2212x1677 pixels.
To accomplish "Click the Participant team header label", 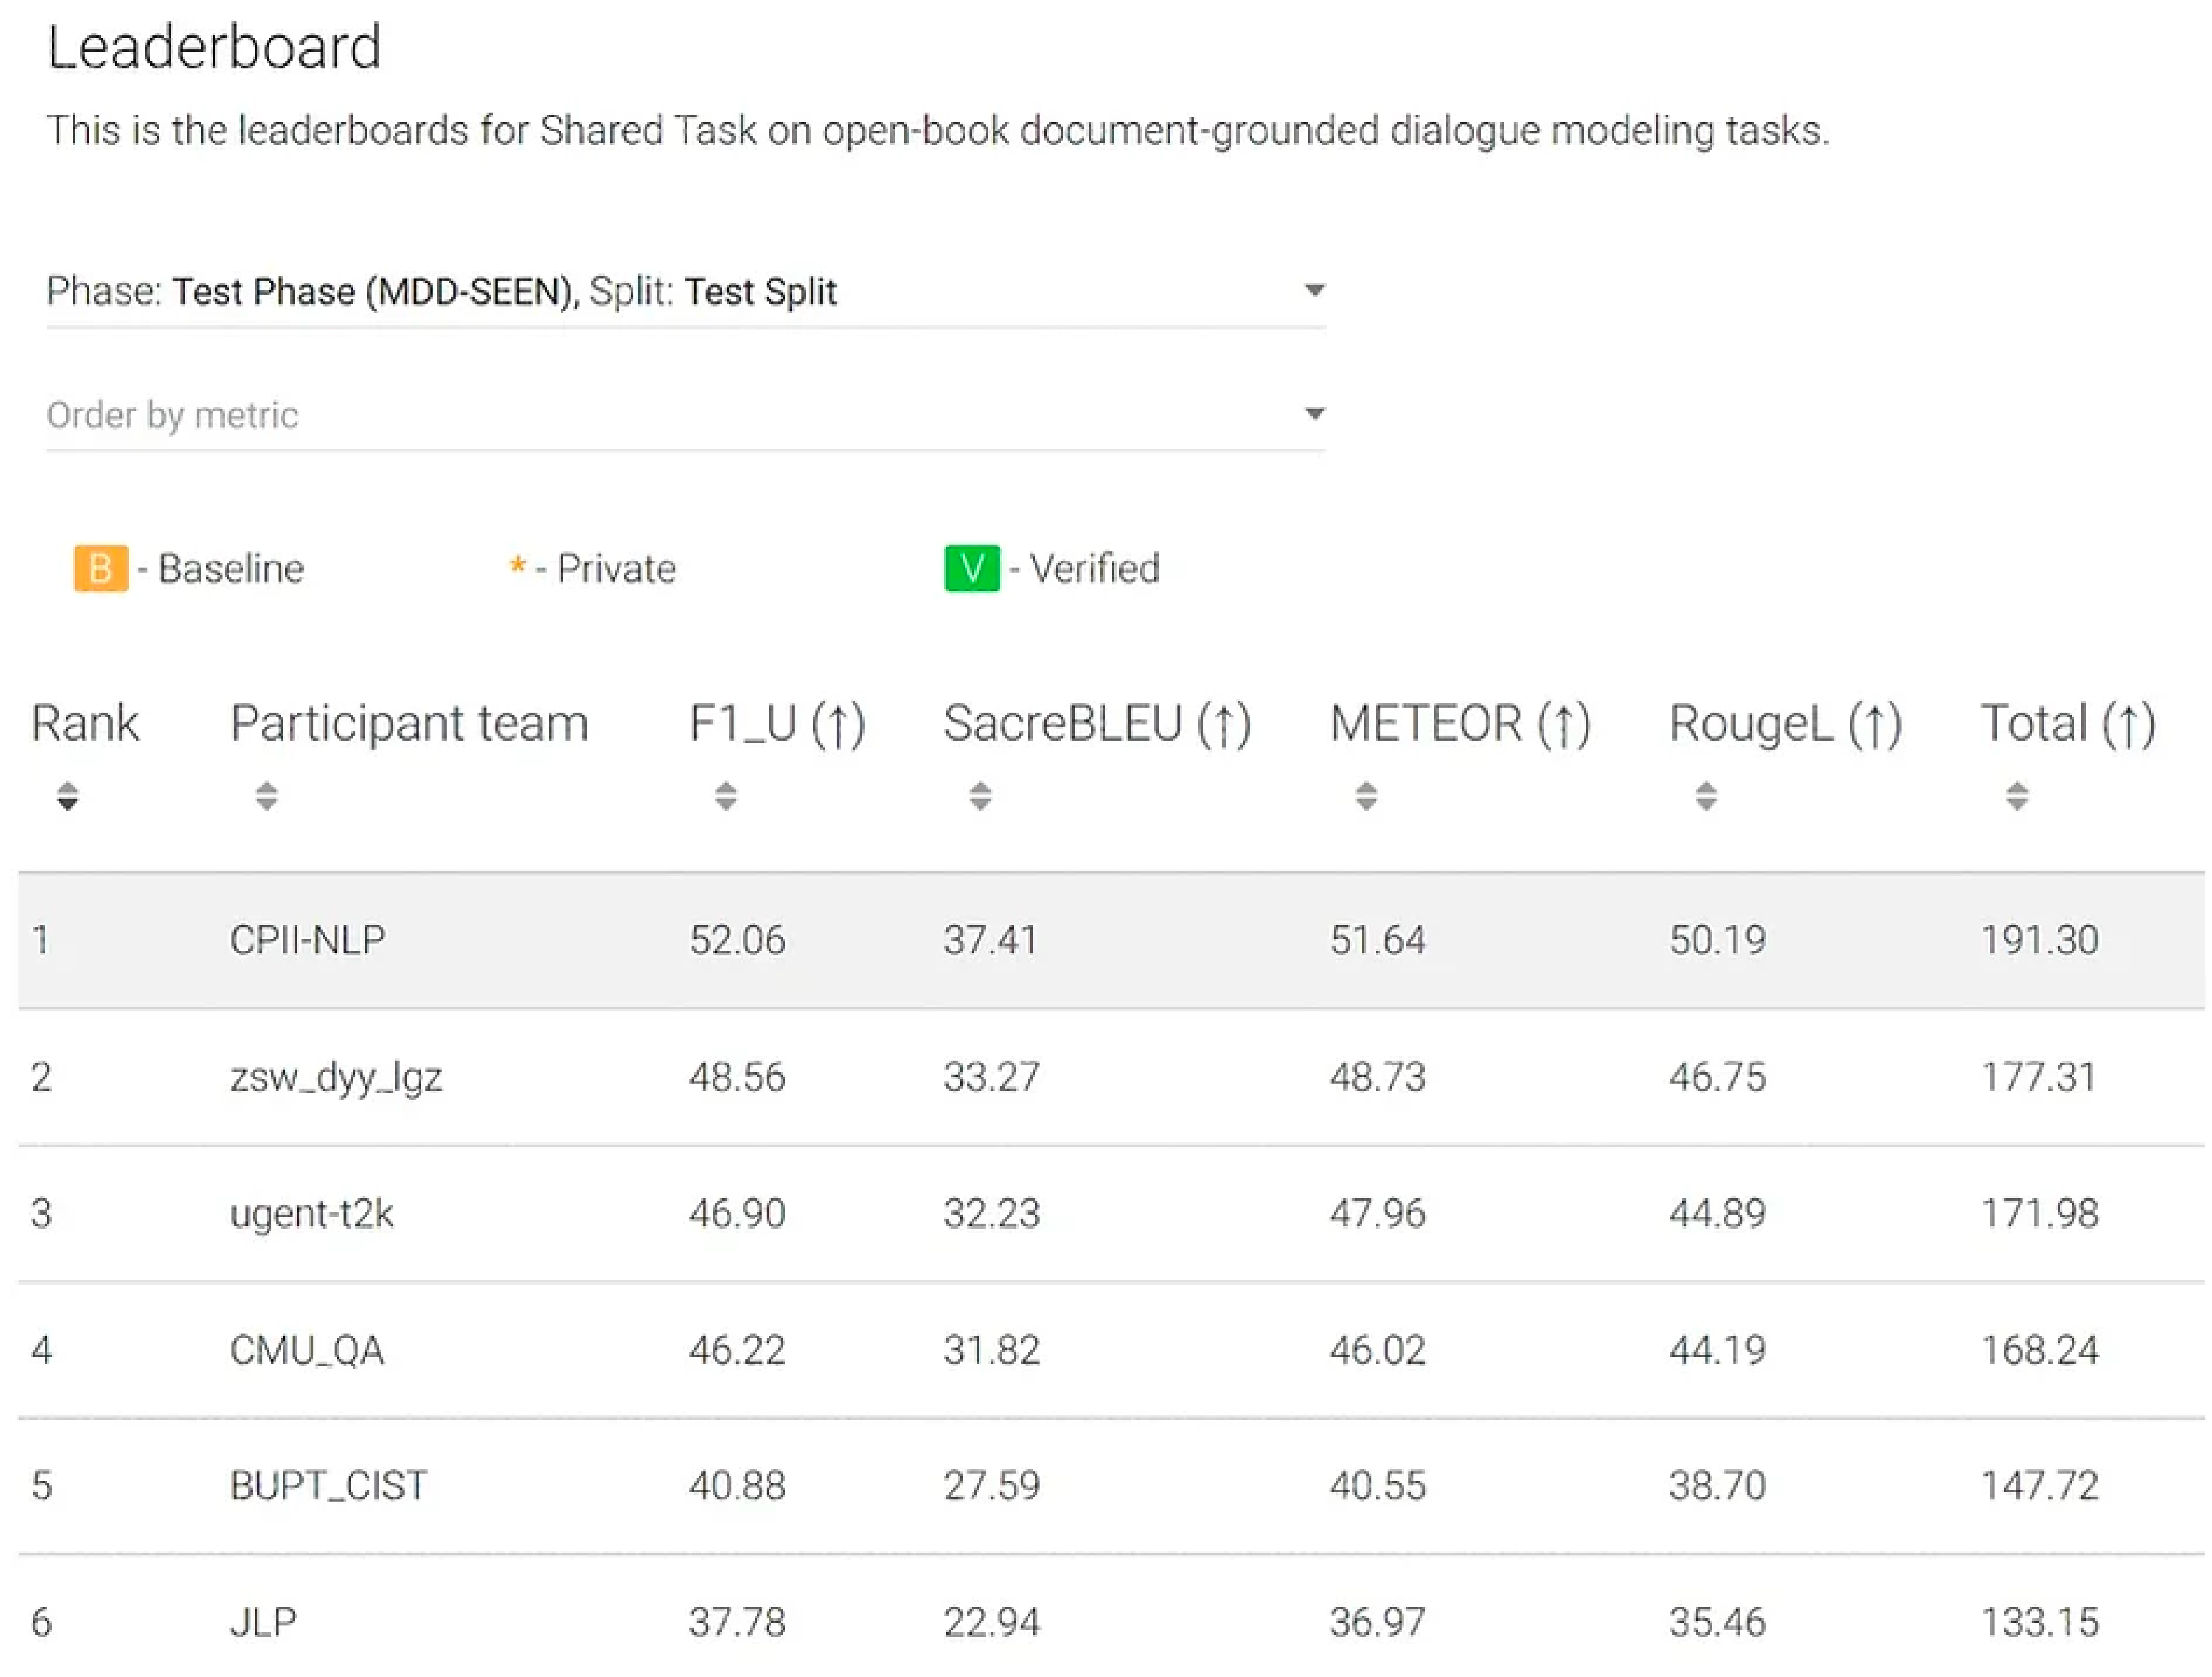I will pos(409,723).
